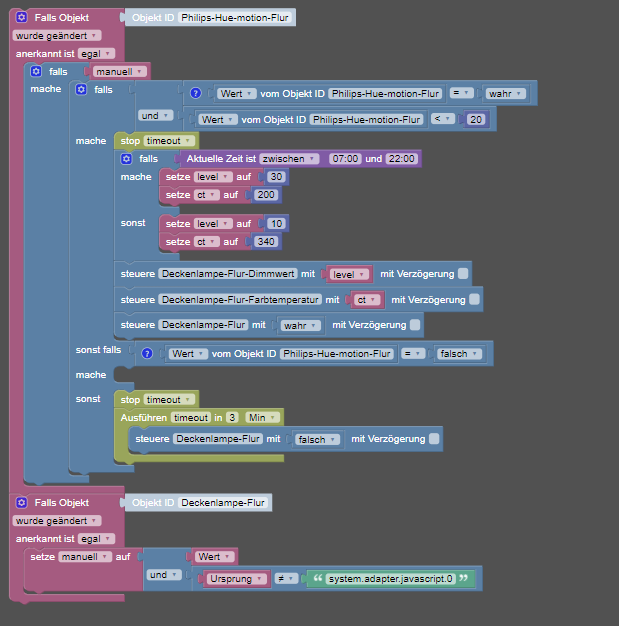Edit end time 22:00 field
Screen dimensions: 619x626
pyautogui.click(x=402, y=159)
